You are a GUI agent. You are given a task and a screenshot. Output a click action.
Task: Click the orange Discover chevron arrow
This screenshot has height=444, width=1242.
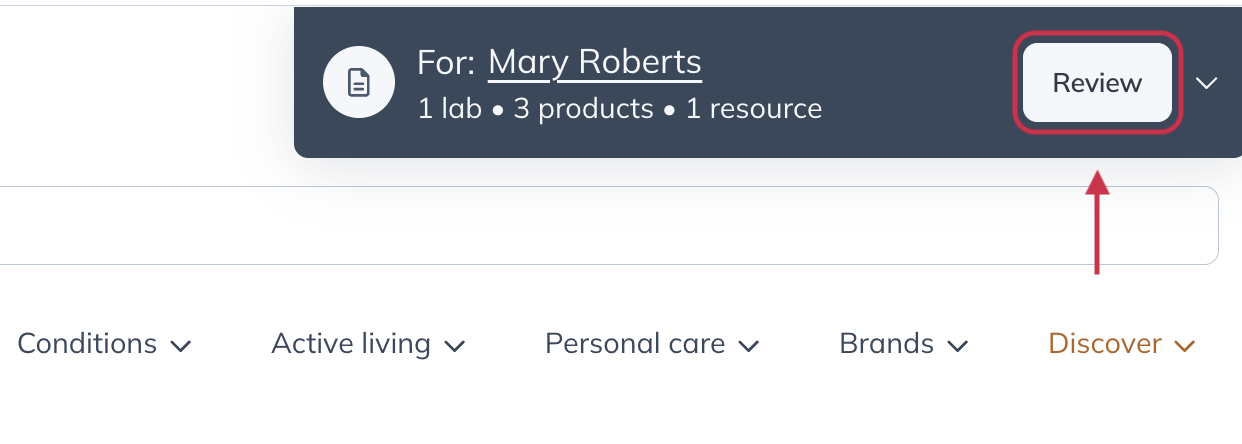tap(1185, 346)
